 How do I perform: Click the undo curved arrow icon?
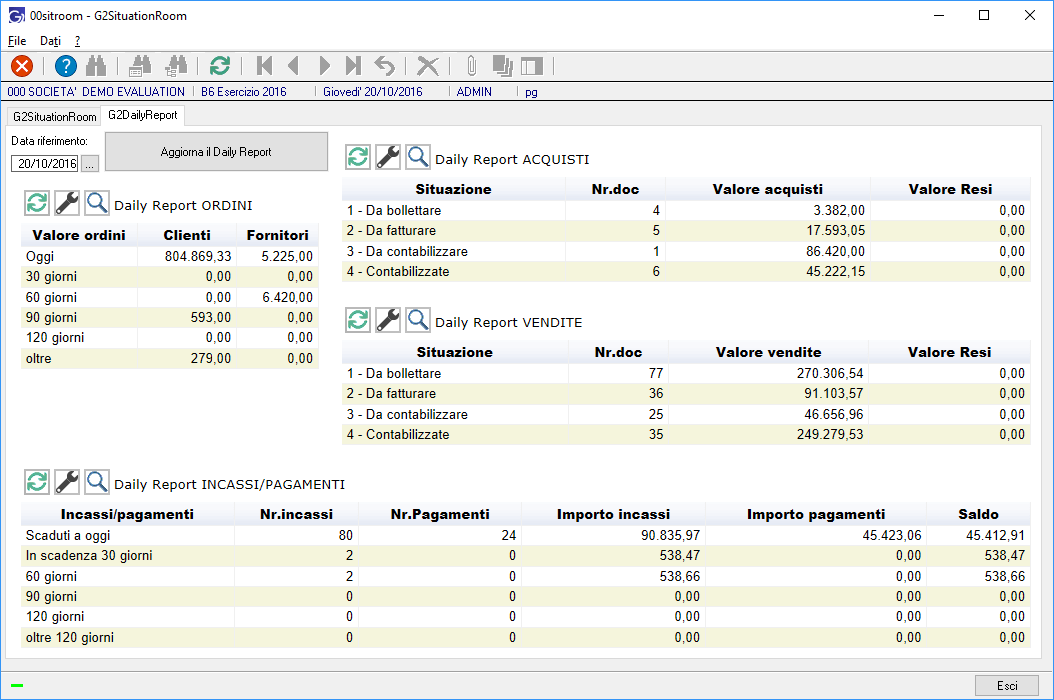pyautogui.click(x=384, y=66)
